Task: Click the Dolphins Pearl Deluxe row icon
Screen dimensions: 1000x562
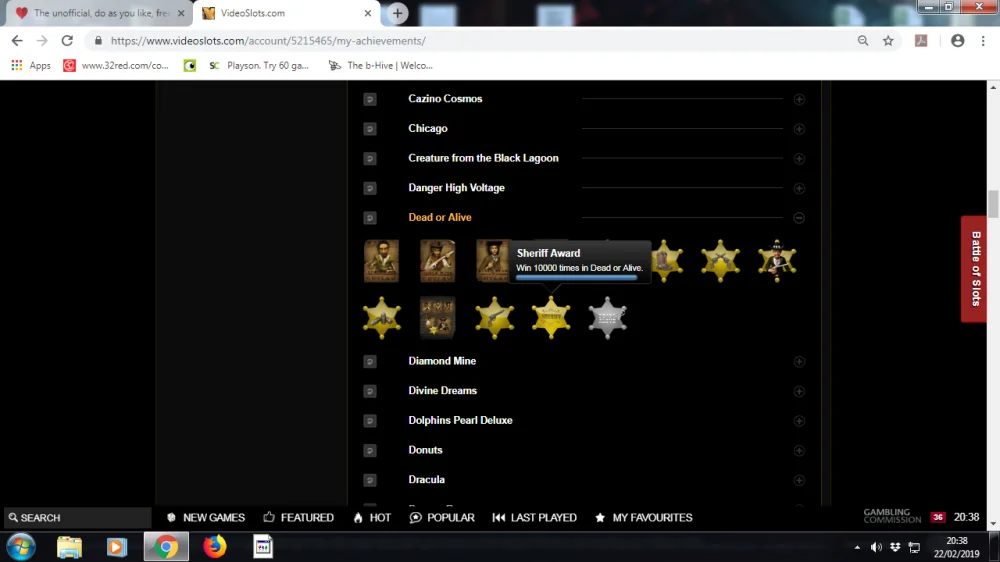Action: click(370, 420)
